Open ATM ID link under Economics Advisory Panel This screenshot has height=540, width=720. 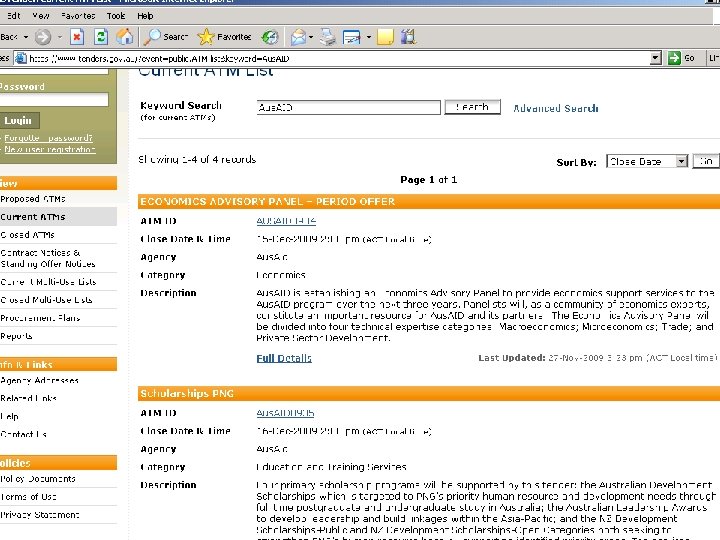pos(286,221)
